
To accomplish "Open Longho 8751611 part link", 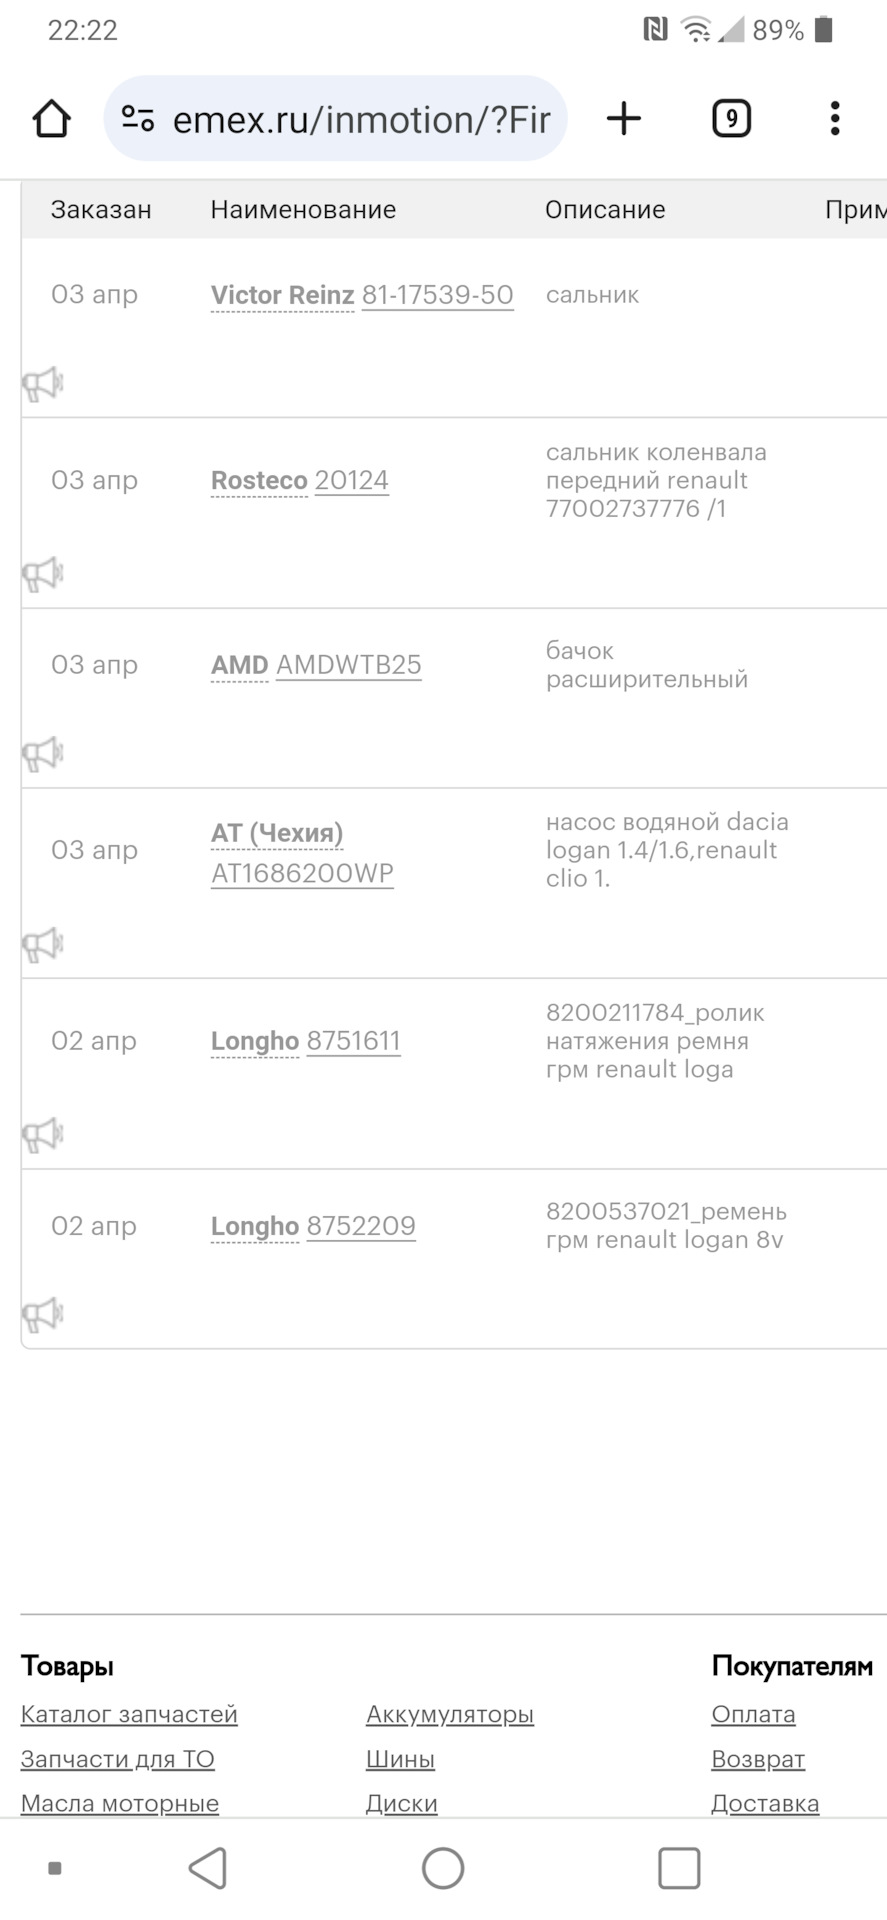I will point(354,1041).
